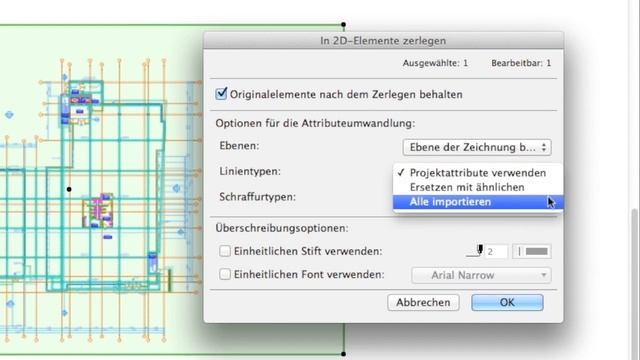This screenshot has width=640, height=360.
Task: Open the Arial Narrow font dropdown
Action: coord(481,276)
